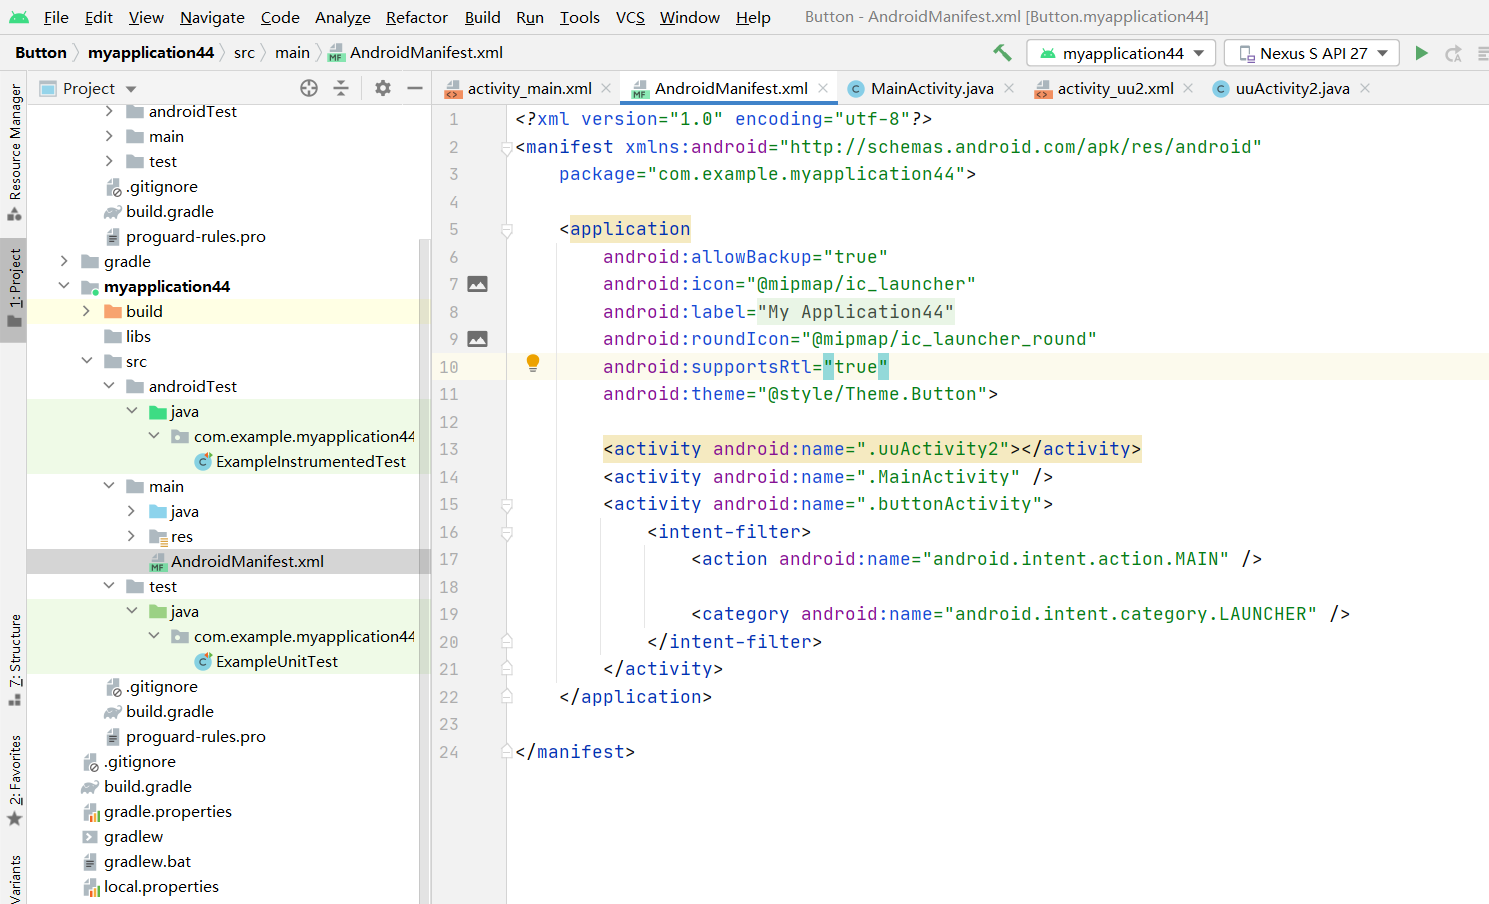Collapse the src folder
This screenshot has width=1489, height=904.
click(87, 361)
